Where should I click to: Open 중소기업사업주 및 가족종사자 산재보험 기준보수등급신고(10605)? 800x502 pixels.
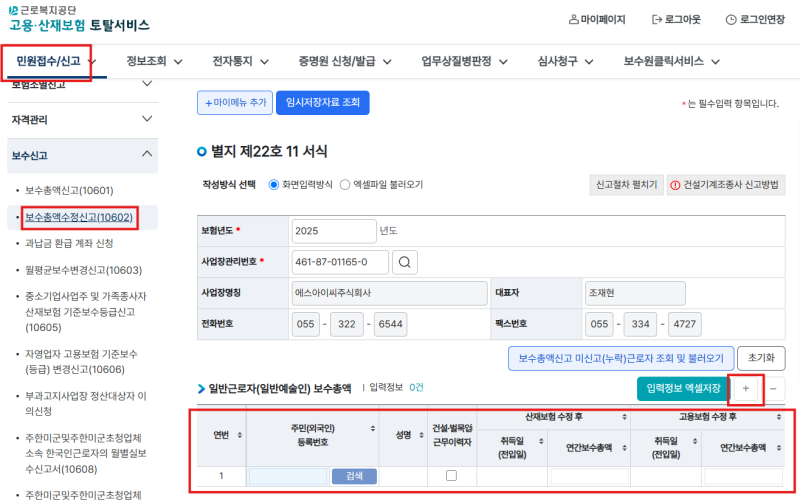coord(86,312)
